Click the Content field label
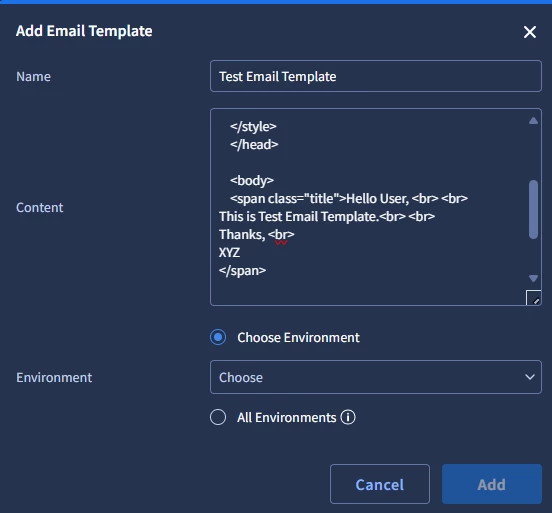552x513 pixels. [39, 207]
